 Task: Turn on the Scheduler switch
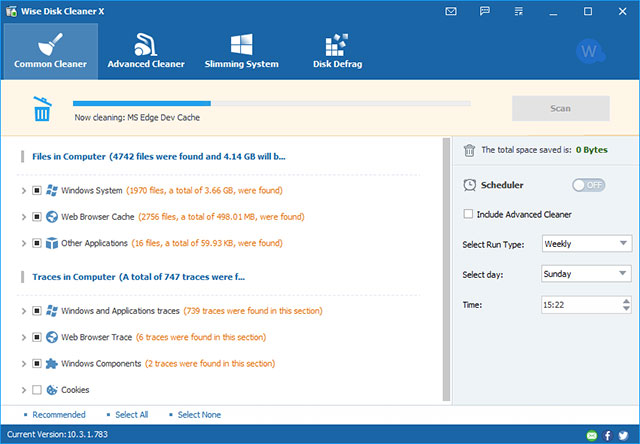[x=588, y=185]
